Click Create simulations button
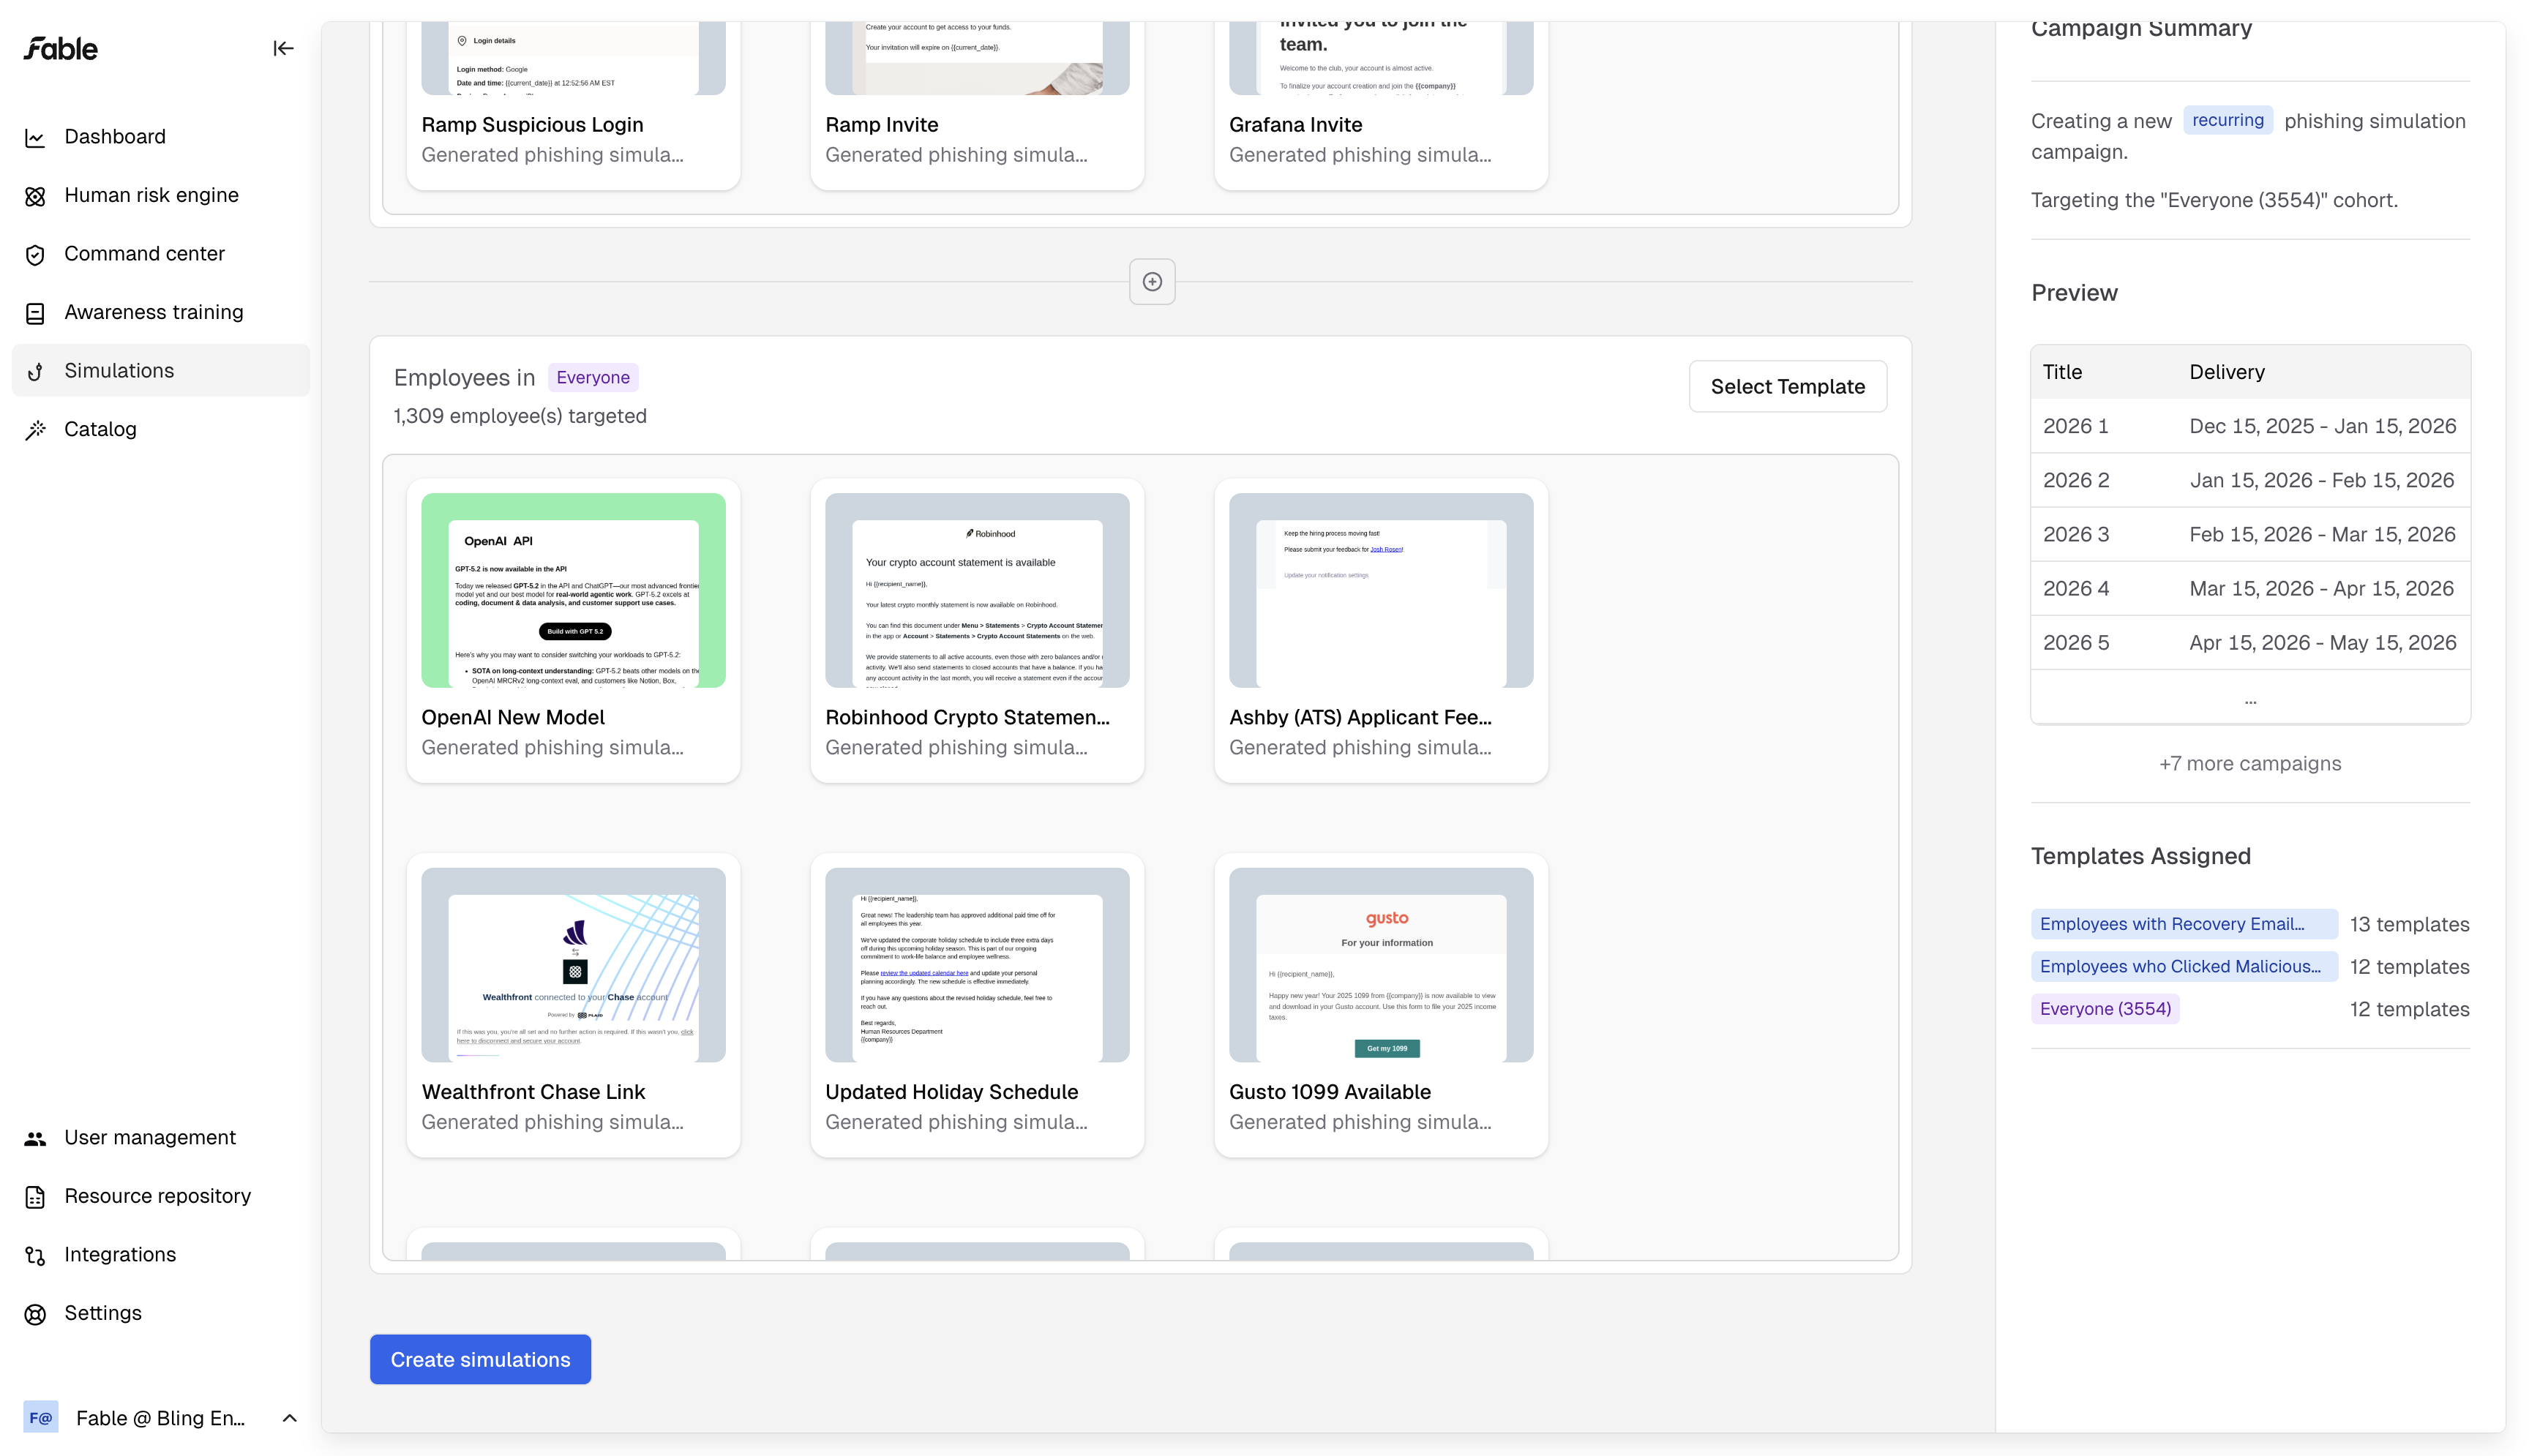2529x1456 pixels. point(480,1360)
